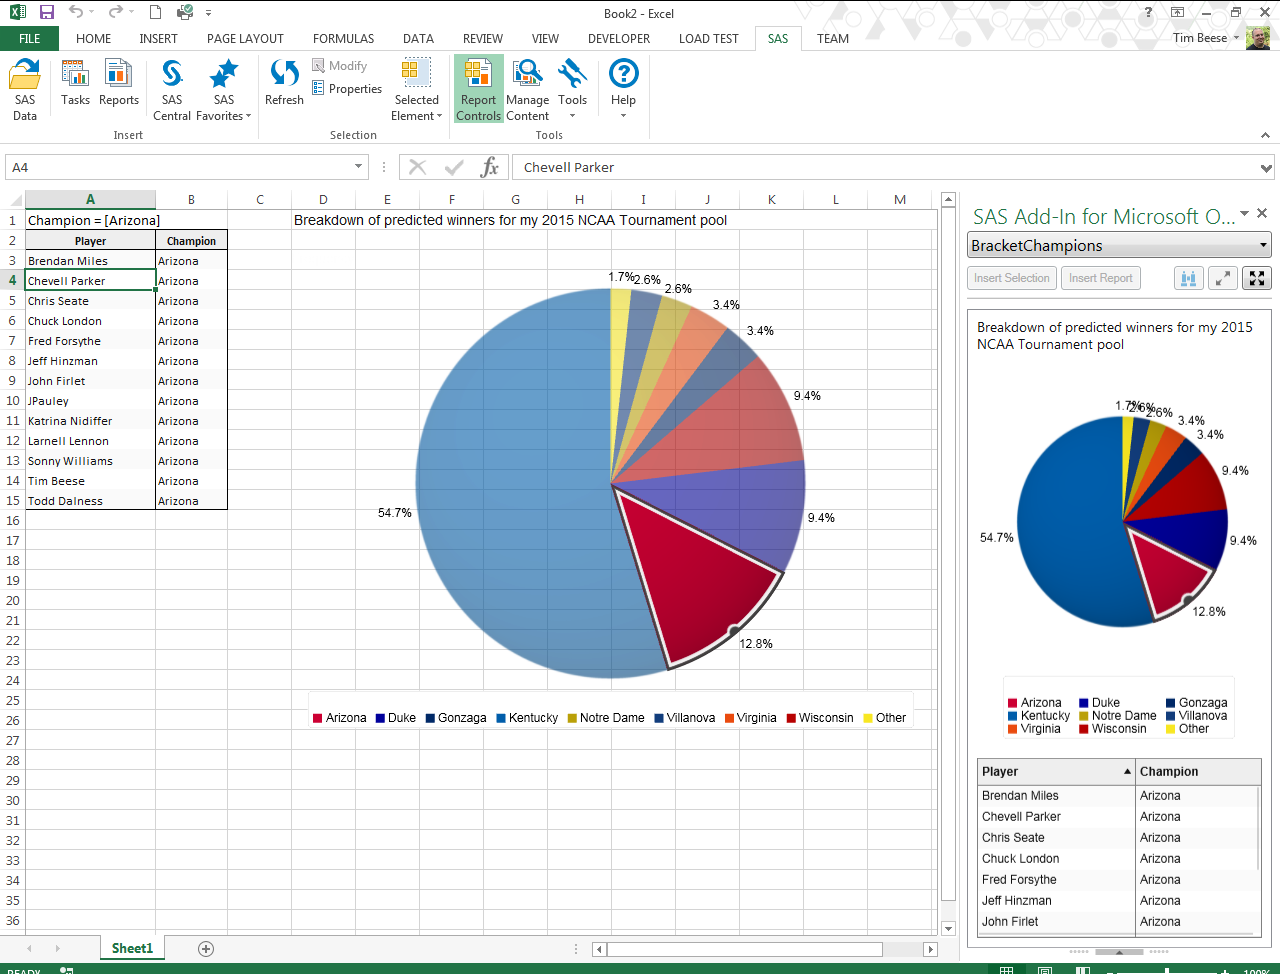Viewport: 1280px width, 974px height.
Task: Open SAS task pane options arrow
Action: [1245, 213]
